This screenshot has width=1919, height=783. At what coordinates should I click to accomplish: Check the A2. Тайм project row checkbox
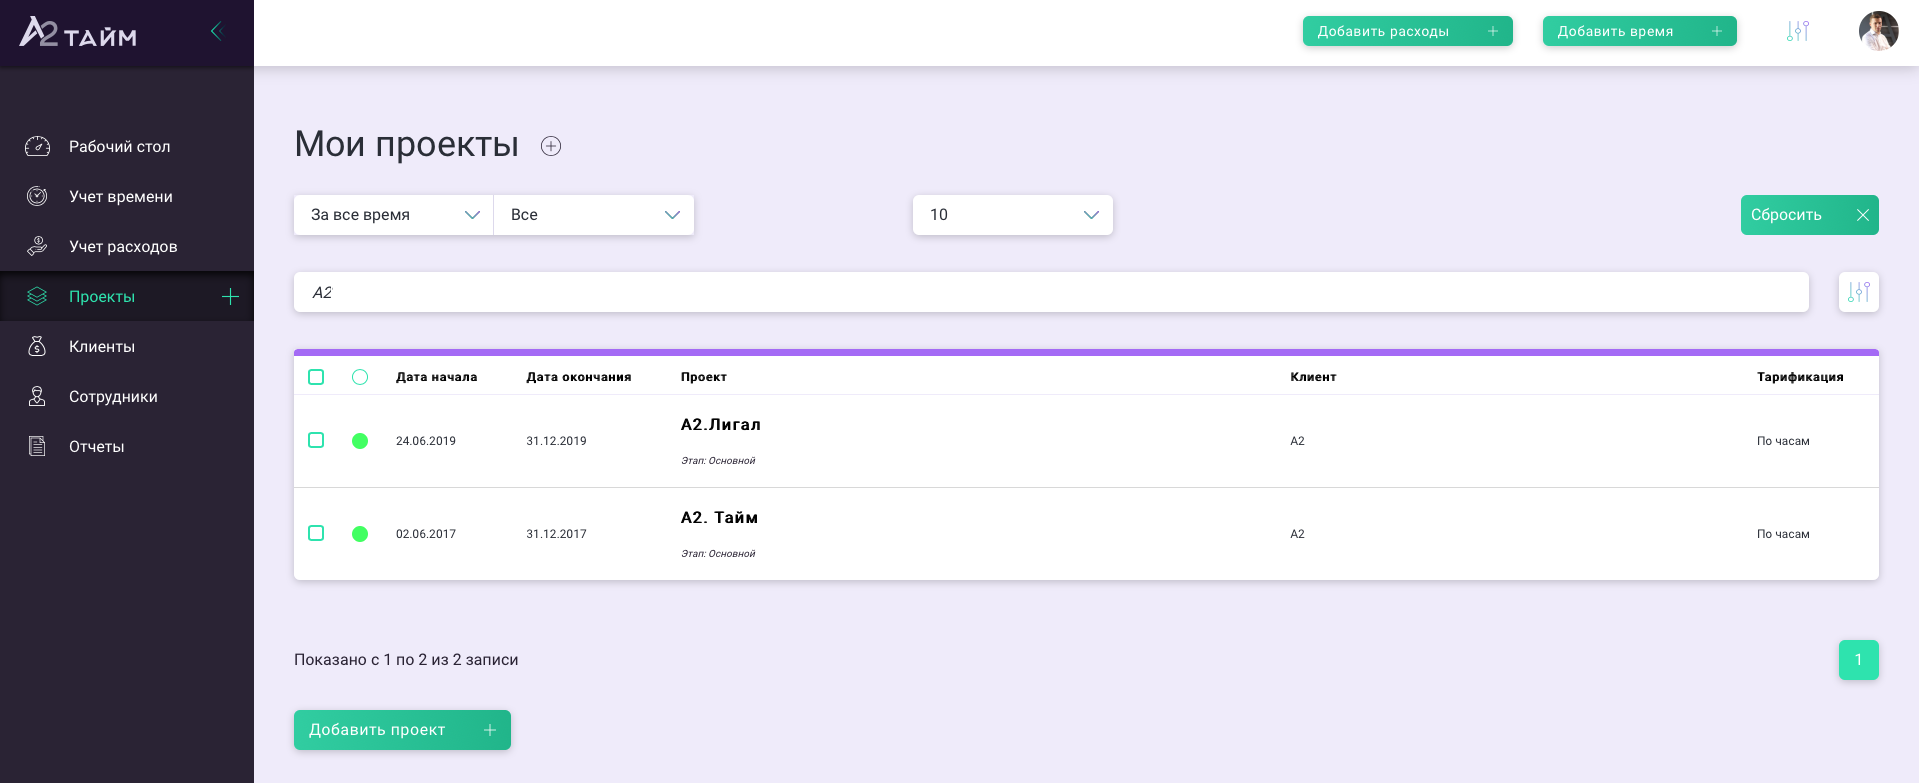pos(316,533)
